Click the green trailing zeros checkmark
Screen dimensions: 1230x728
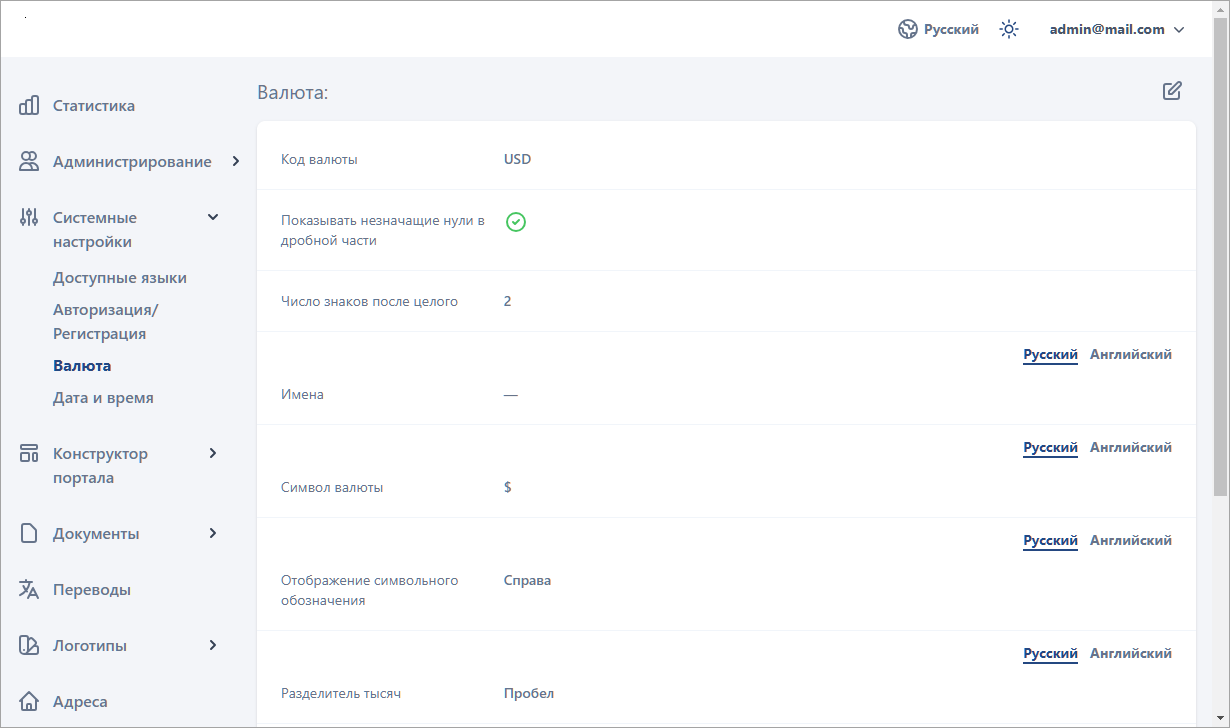pos(515,221)
